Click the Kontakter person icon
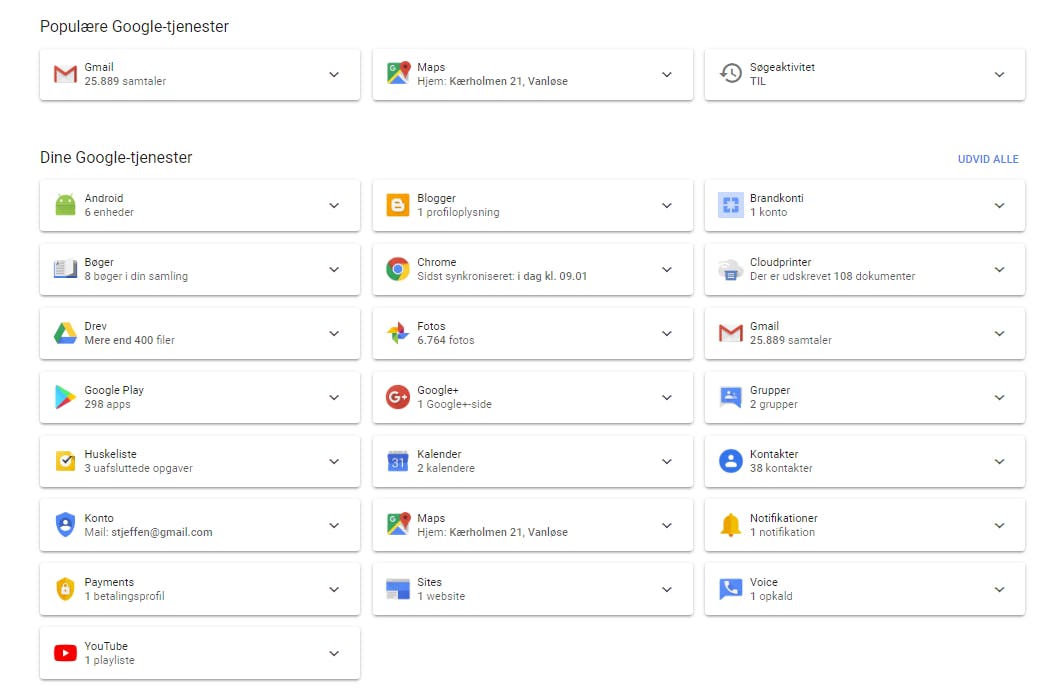Viewport: 1059px width, 696px height. coord(731,461)
